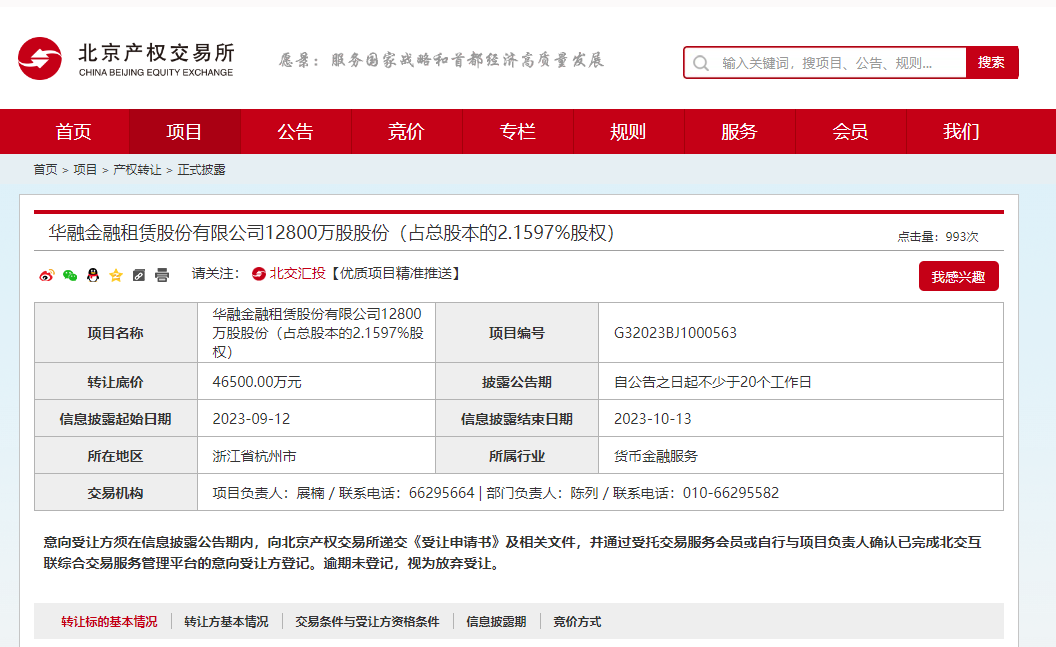The image size is (1056, 647).
Task: Open the 首页 navigation menu
Action: (x=73, y=132)
